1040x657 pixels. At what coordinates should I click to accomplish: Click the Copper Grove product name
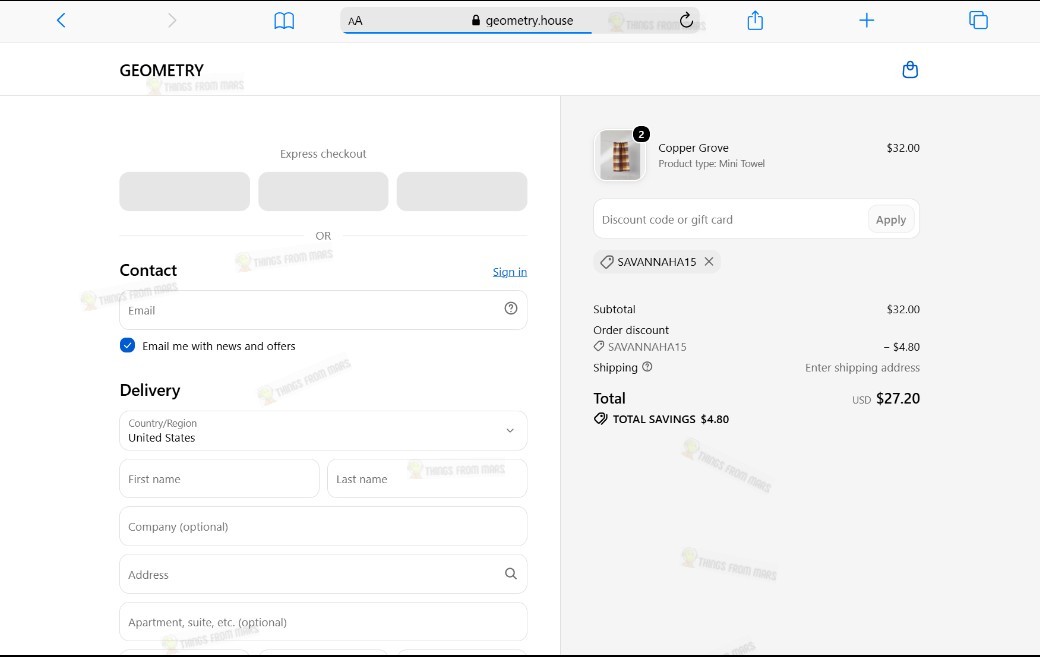693,148
